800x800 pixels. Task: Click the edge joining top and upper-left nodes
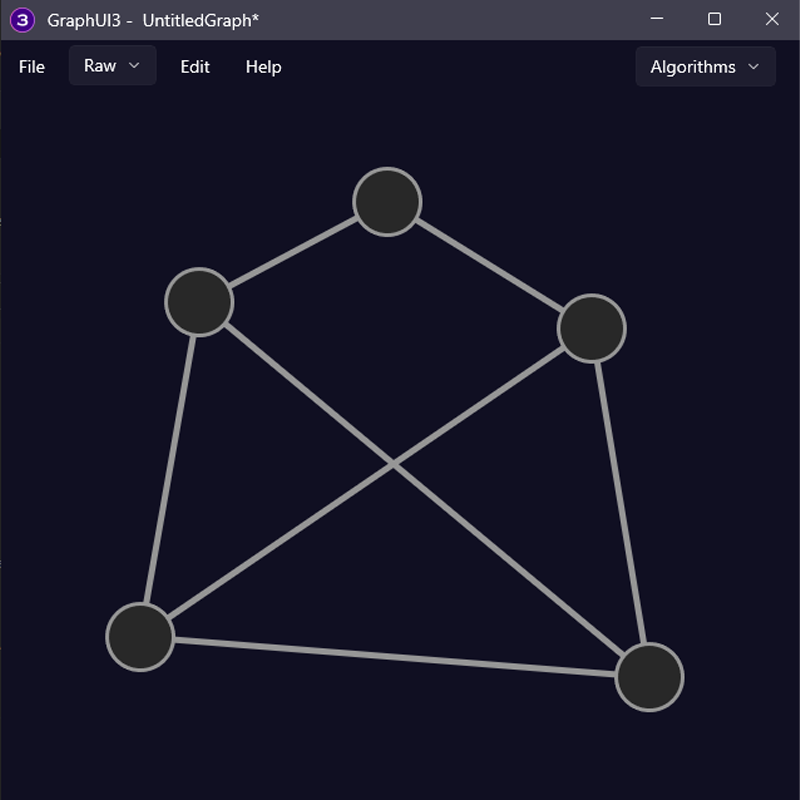click(293, 252)
